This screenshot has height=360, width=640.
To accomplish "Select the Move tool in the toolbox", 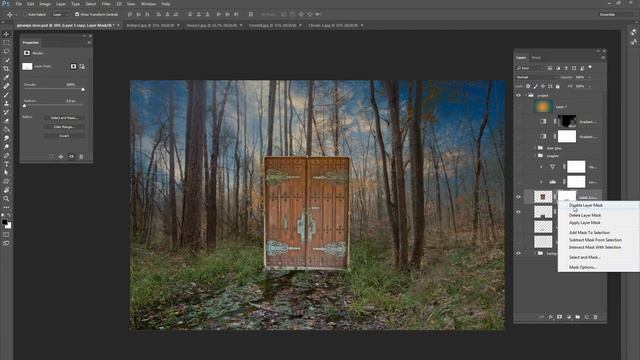I will [6, 34].
